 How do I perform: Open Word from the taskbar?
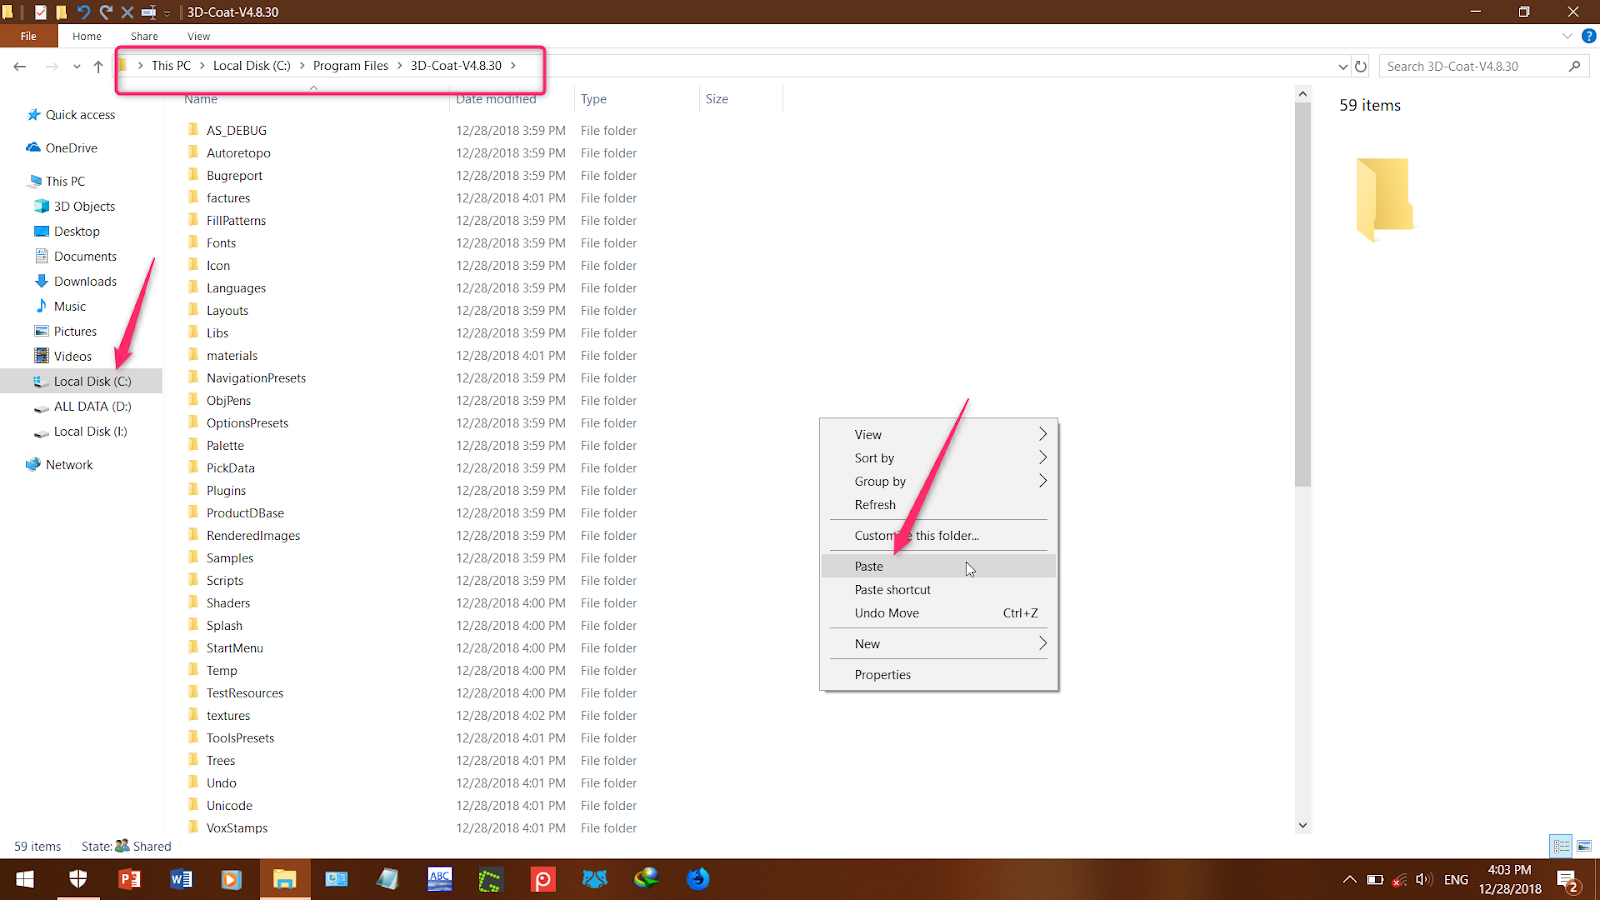(181, 879)
